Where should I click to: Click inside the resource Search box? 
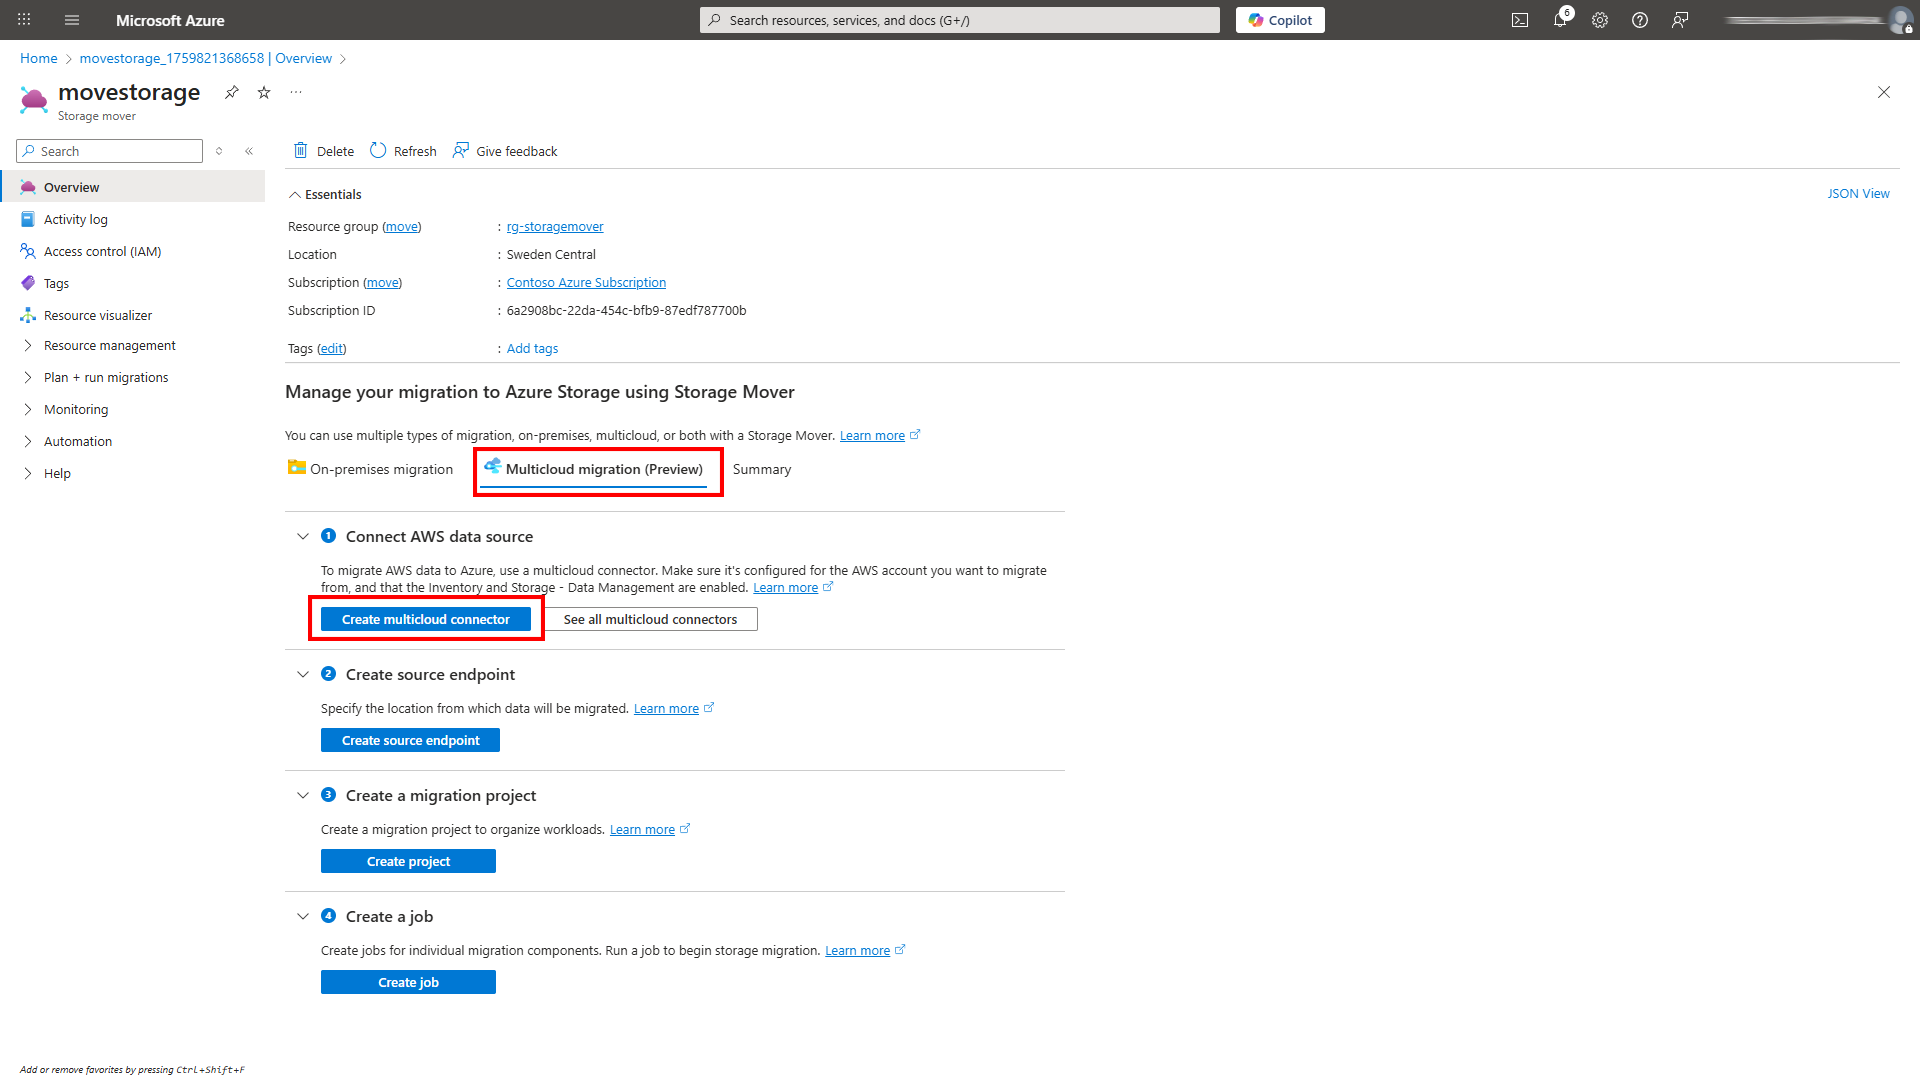point(109,151)
